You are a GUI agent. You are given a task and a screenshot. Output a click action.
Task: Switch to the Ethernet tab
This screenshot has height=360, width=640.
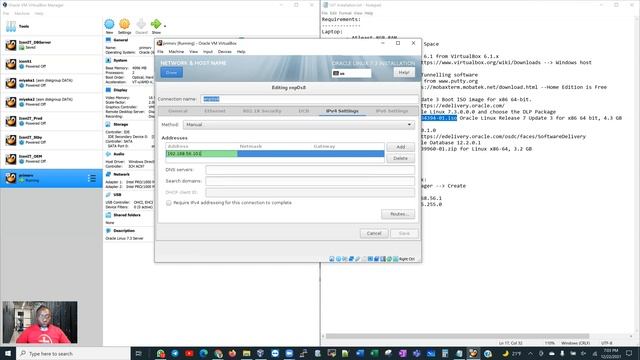coord(215,111)
